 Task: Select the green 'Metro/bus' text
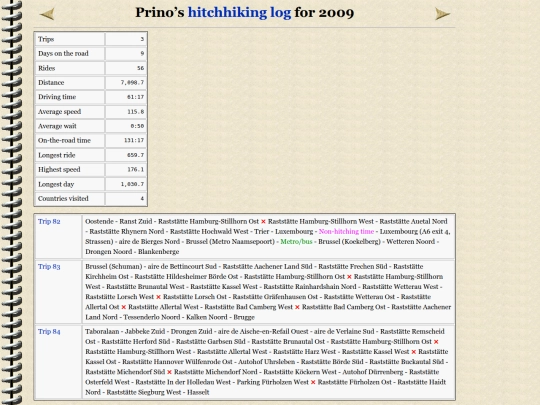point(296,242)
